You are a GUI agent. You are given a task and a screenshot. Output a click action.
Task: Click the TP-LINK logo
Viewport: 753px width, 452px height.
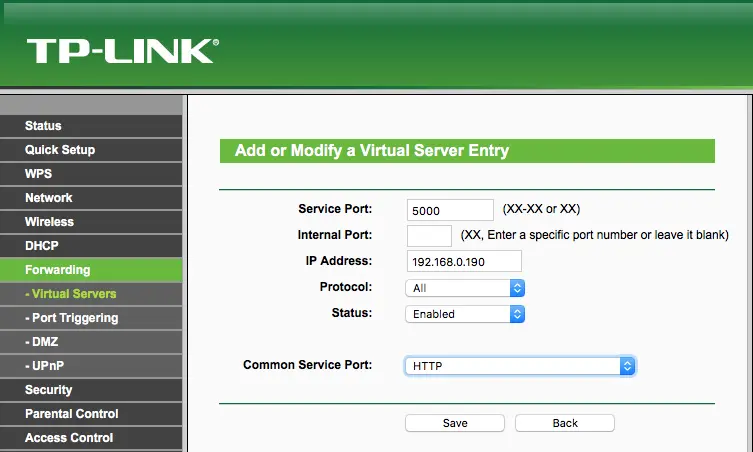[123, 51]
